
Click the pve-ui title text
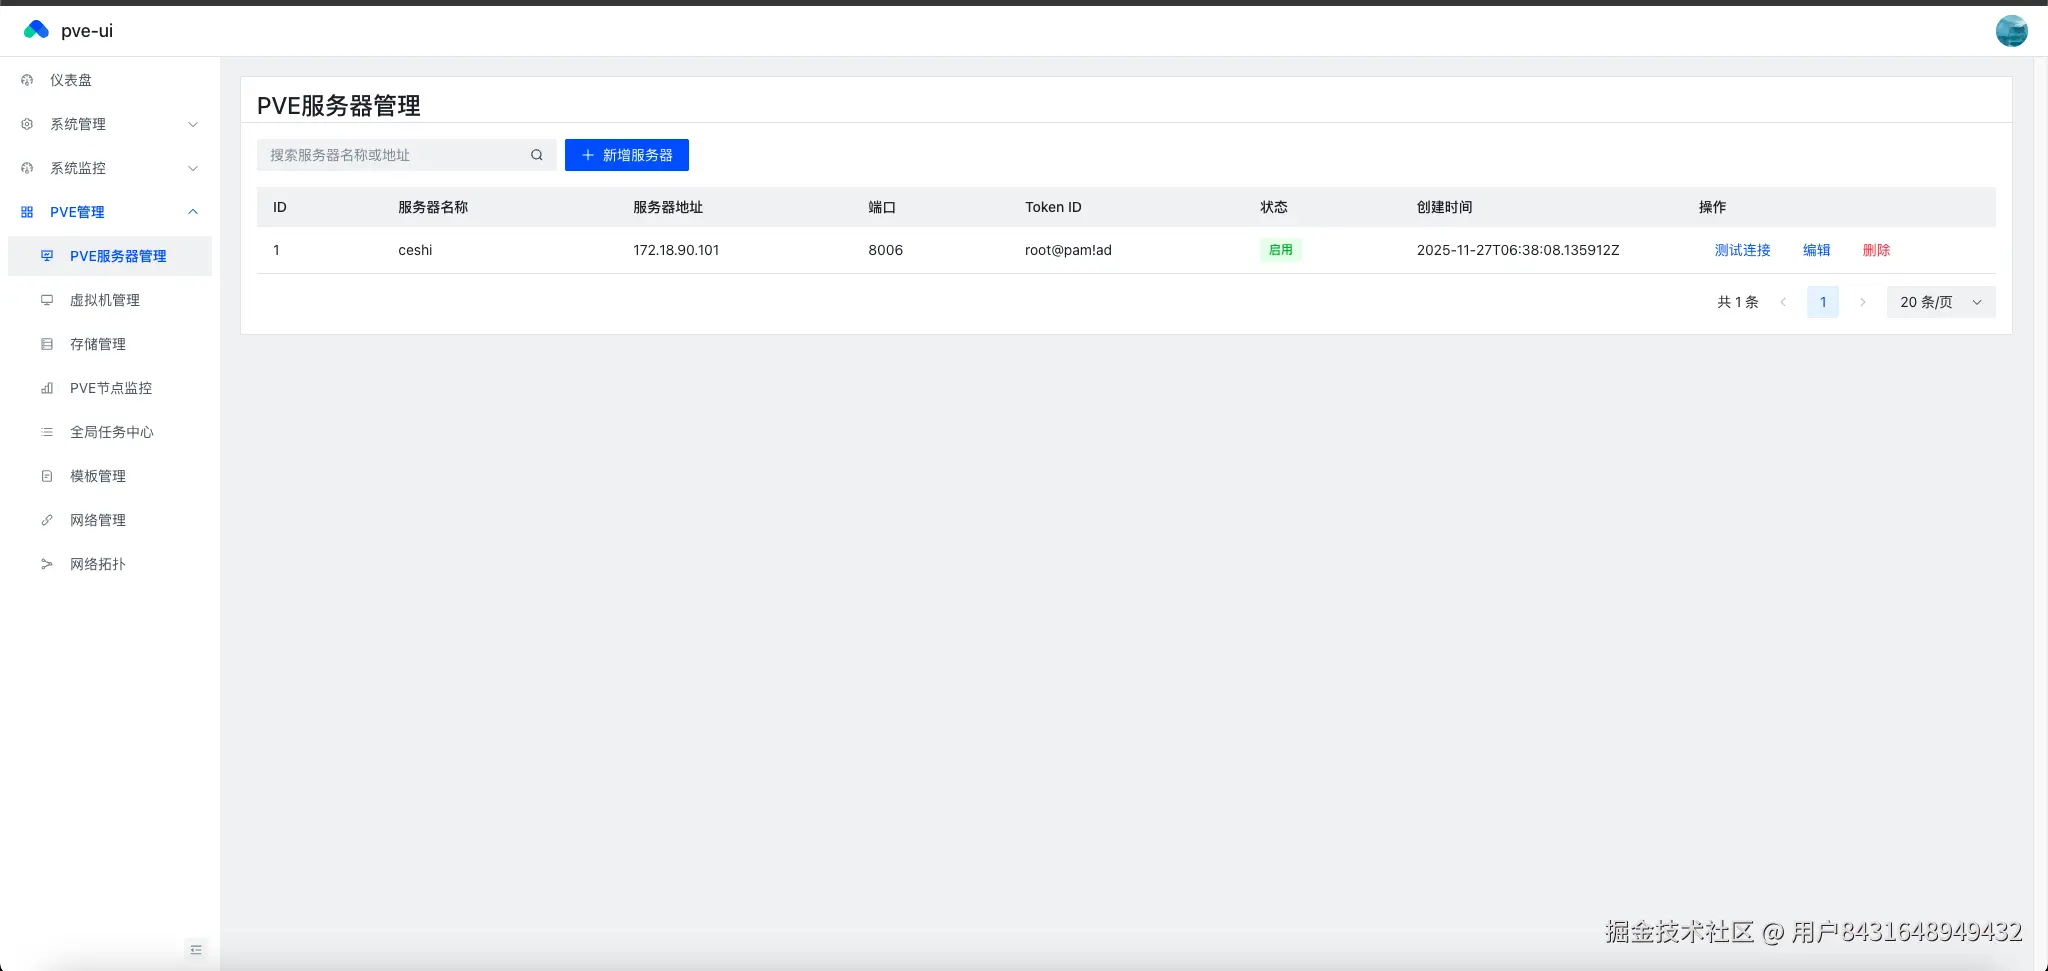coord(87,31)
